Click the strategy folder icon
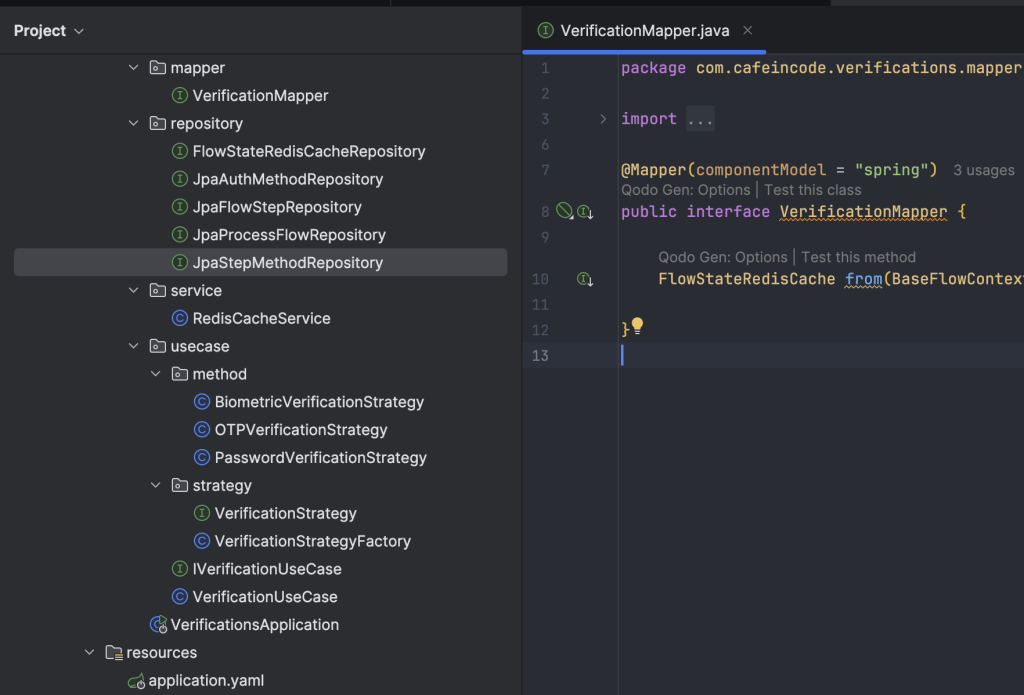 [180, 485]
